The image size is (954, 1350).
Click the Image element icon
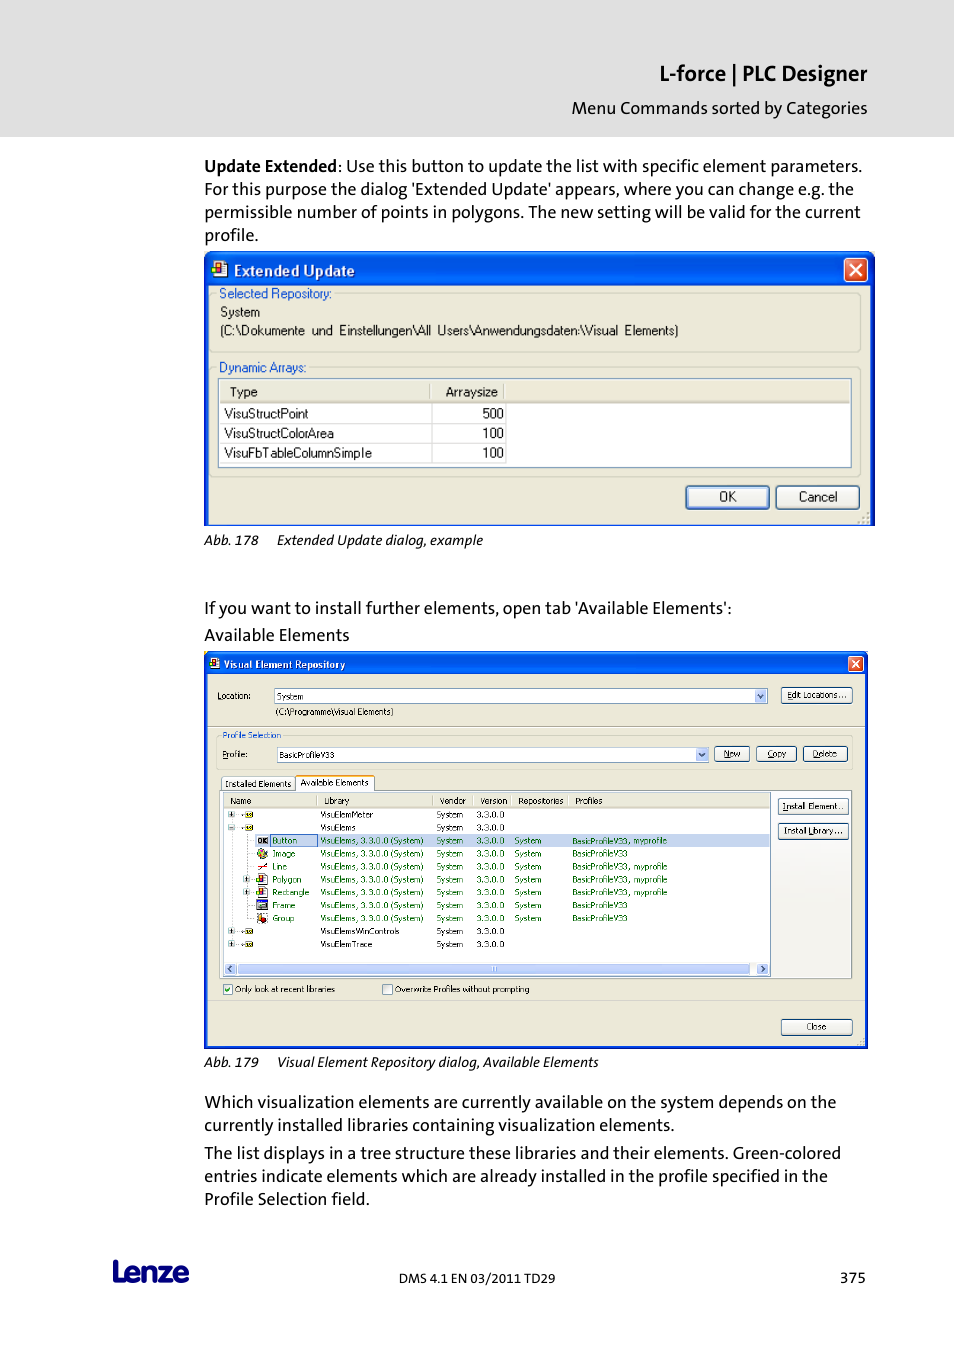[x=262, y=854]
